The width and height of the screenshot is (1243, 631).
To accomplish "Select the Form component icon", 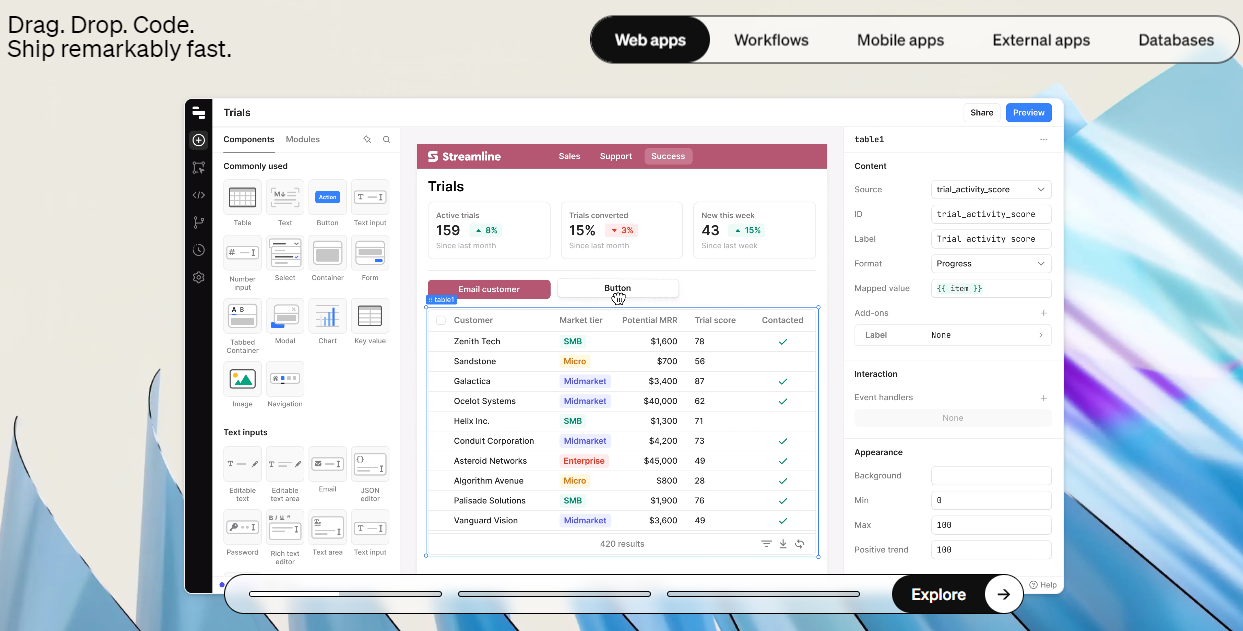I will click(x=370, y=253).
